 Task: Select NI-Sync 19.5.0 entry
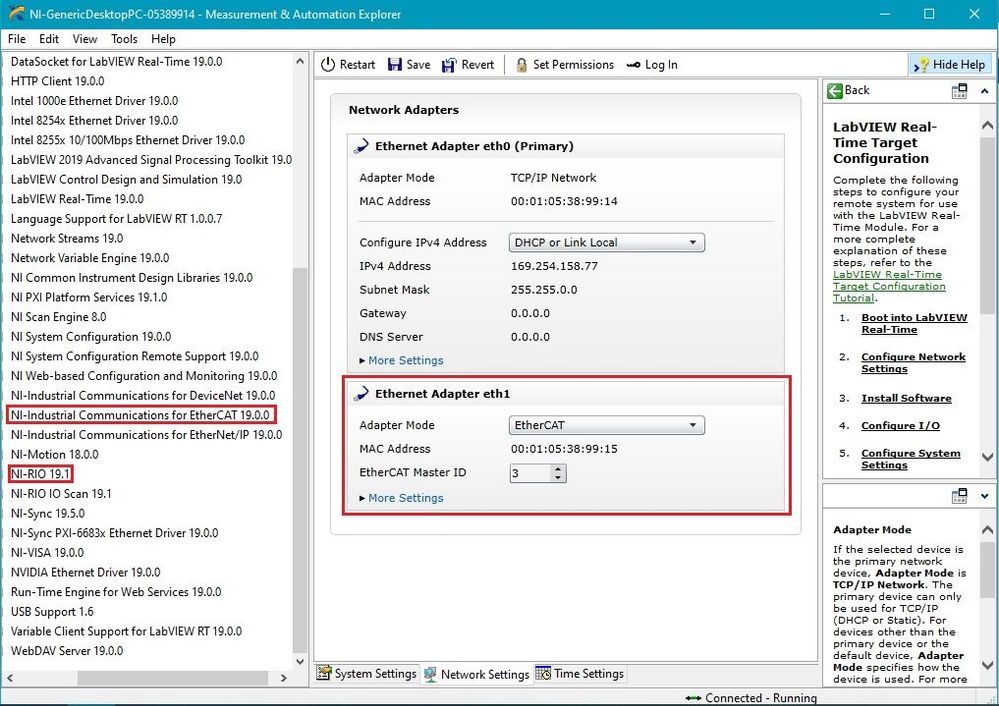point(47,514)
